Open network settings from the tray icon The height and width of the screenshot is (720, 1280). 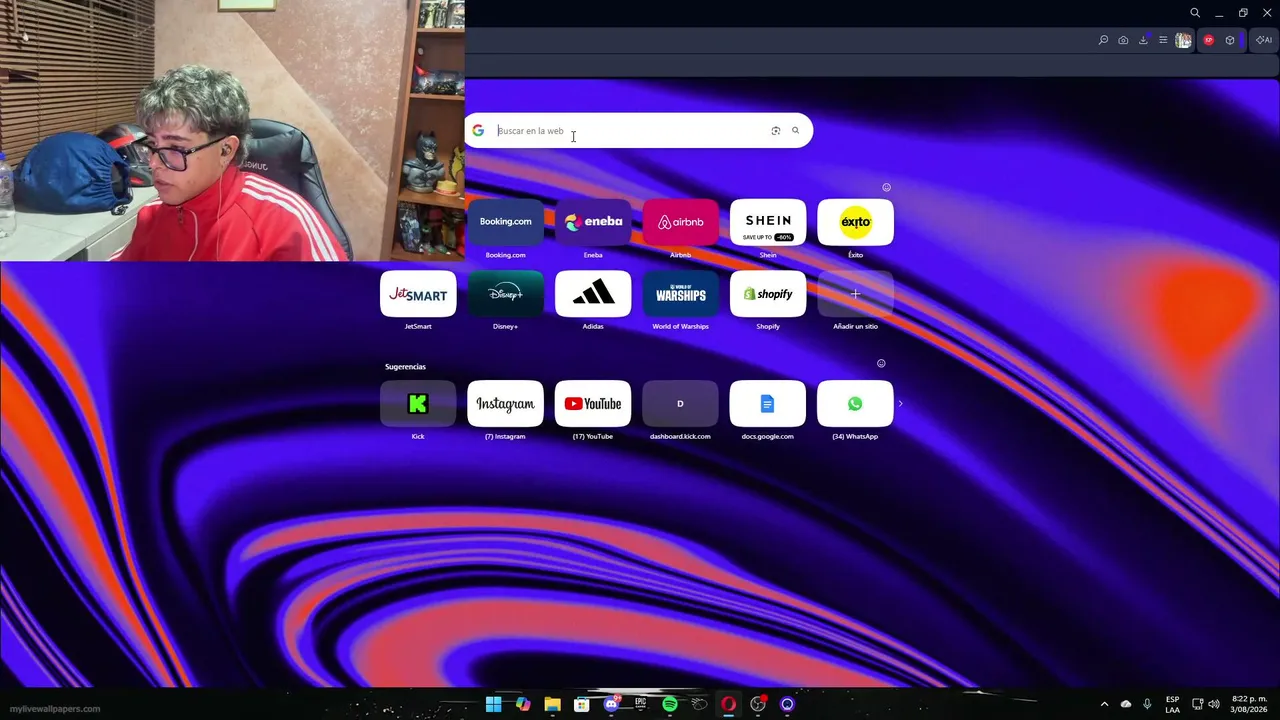(1197, 704)
